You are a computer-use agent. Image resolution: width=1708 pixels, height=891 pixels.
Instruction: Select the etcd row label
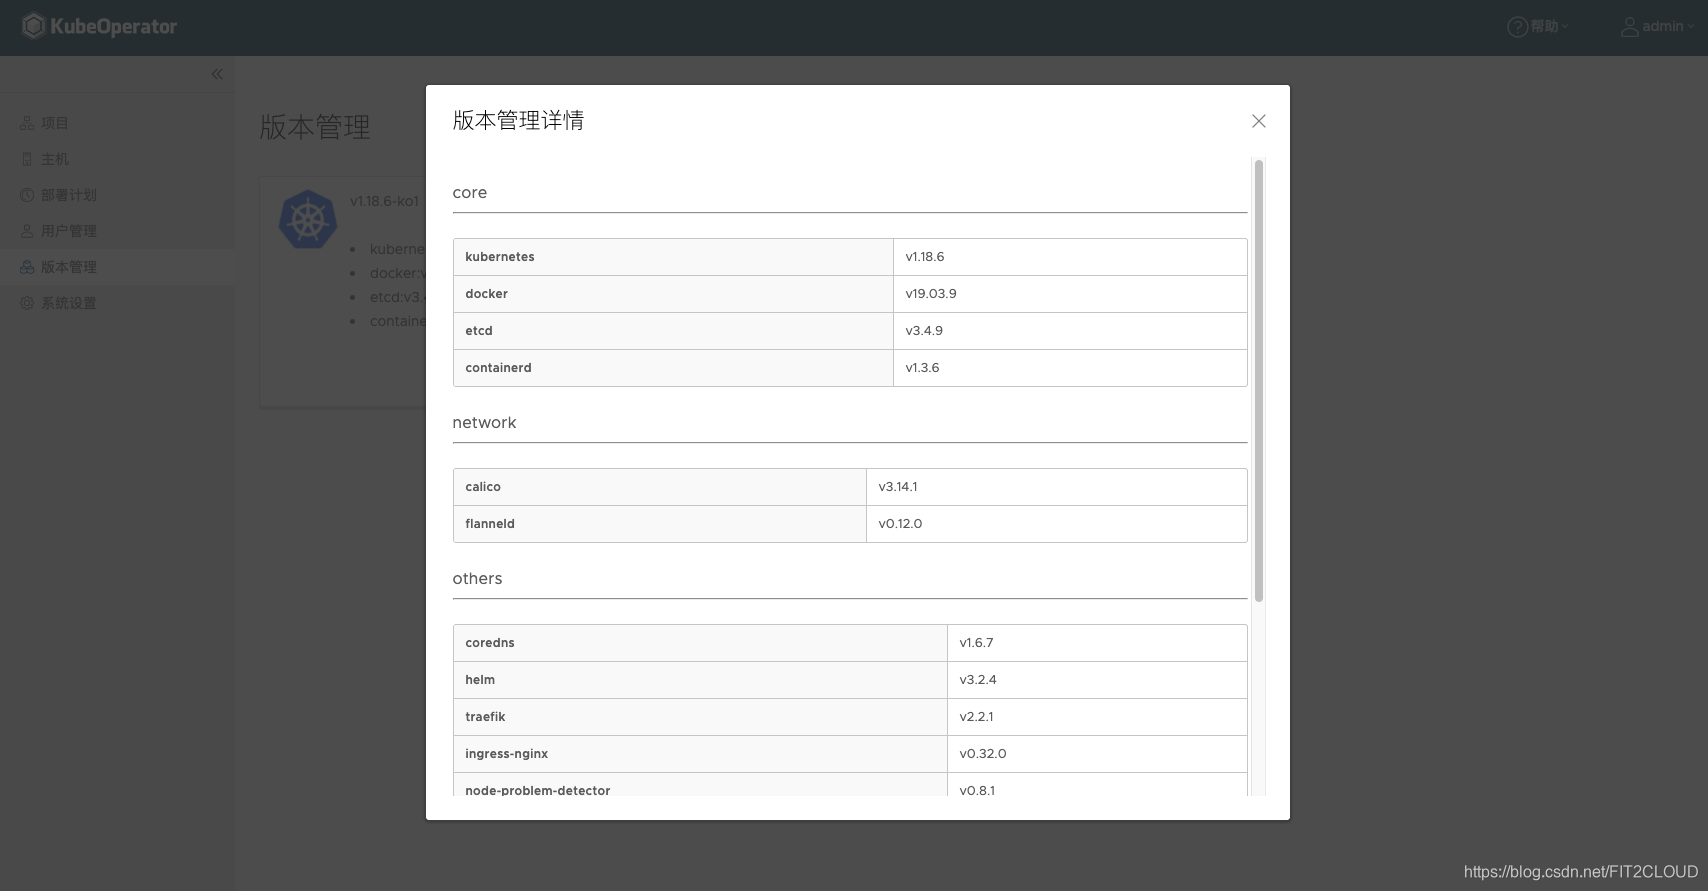(x=479, y=331)
